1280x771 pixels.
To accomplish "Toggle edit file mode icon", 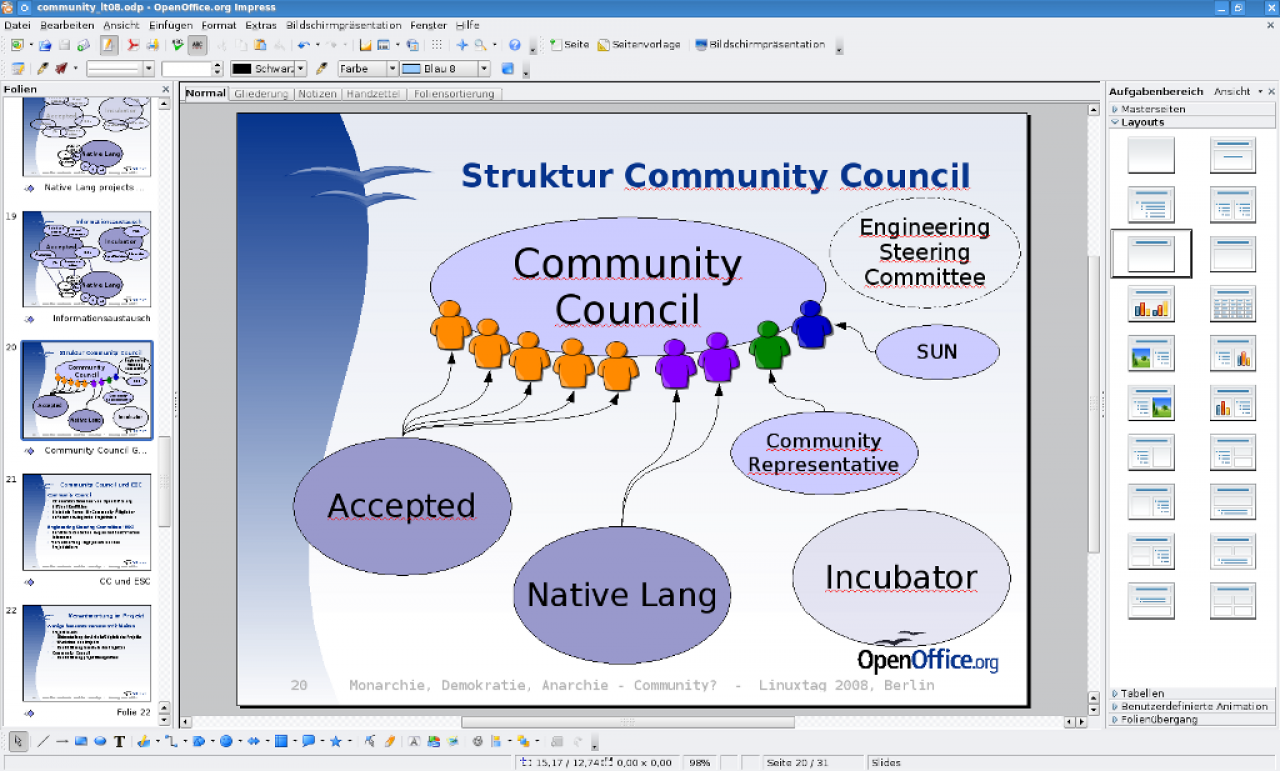I will pos(108,45).
